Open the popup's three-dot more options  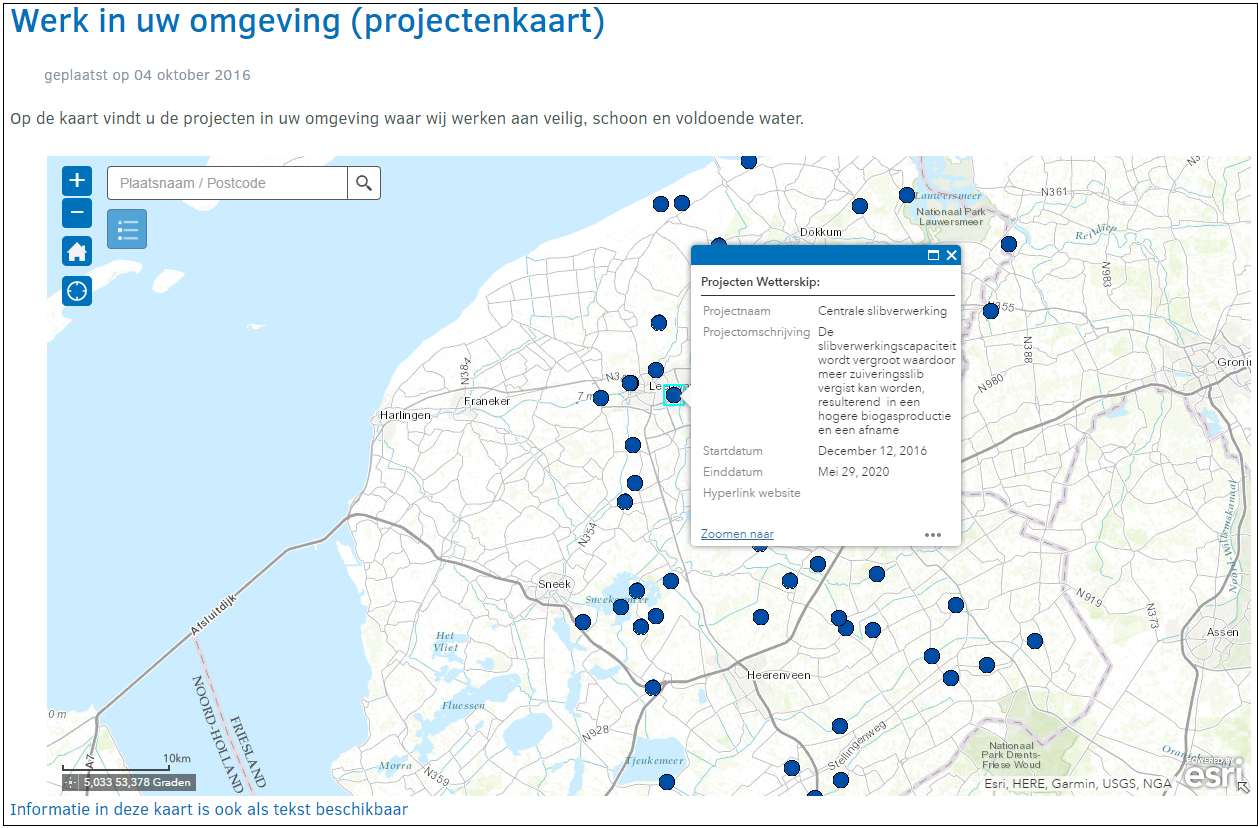click(x=933, y=535)
